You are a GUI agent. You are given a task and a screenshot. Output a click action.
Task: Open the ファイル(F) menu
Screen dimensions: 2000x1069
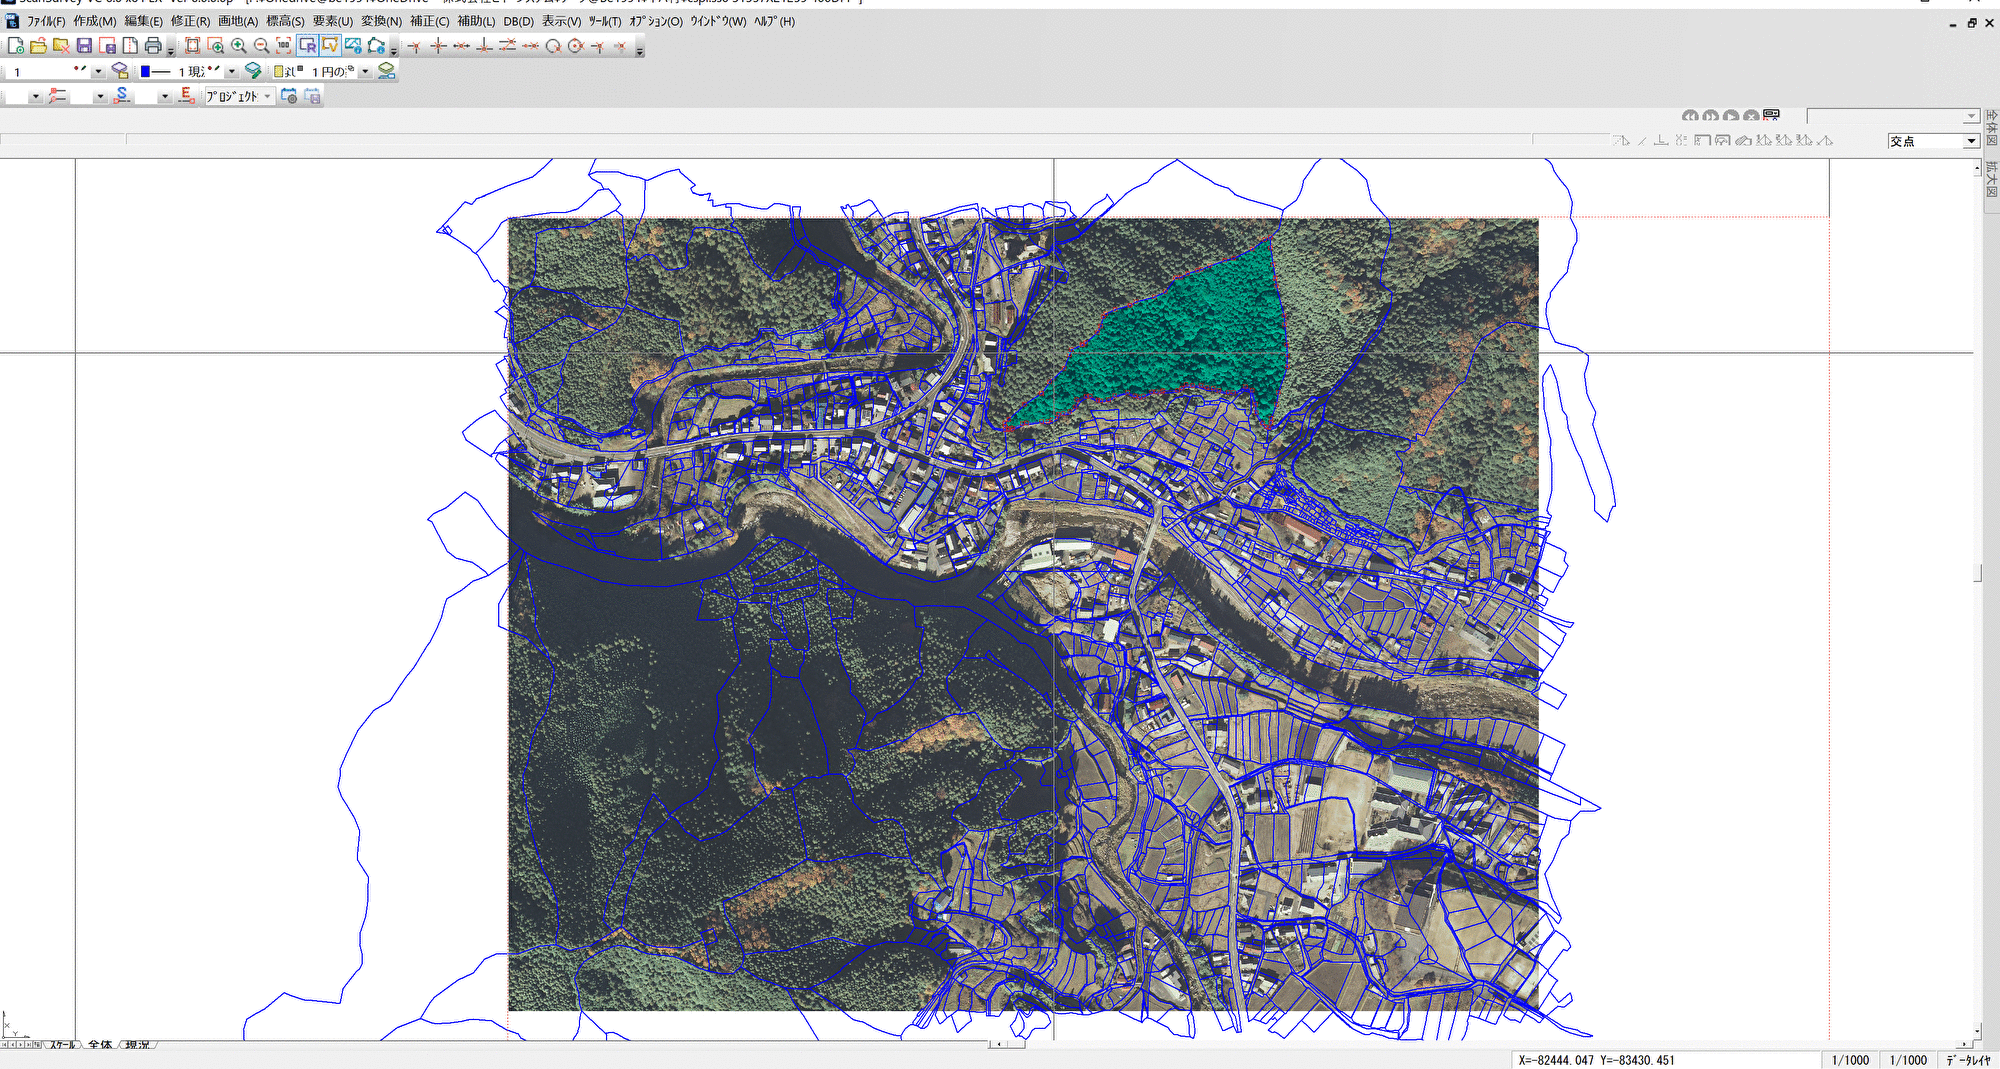click(x=45, y=21)
